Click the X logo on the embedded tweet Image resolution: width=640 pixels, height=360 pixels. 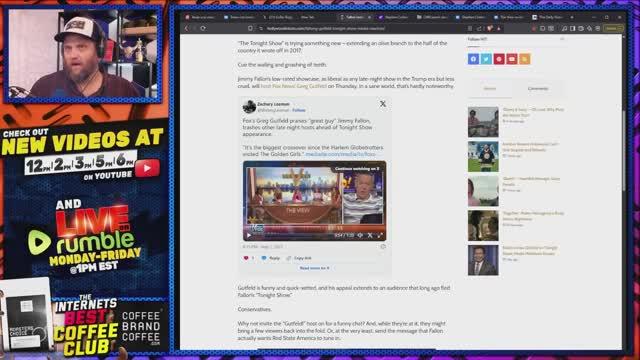point(383,104)
